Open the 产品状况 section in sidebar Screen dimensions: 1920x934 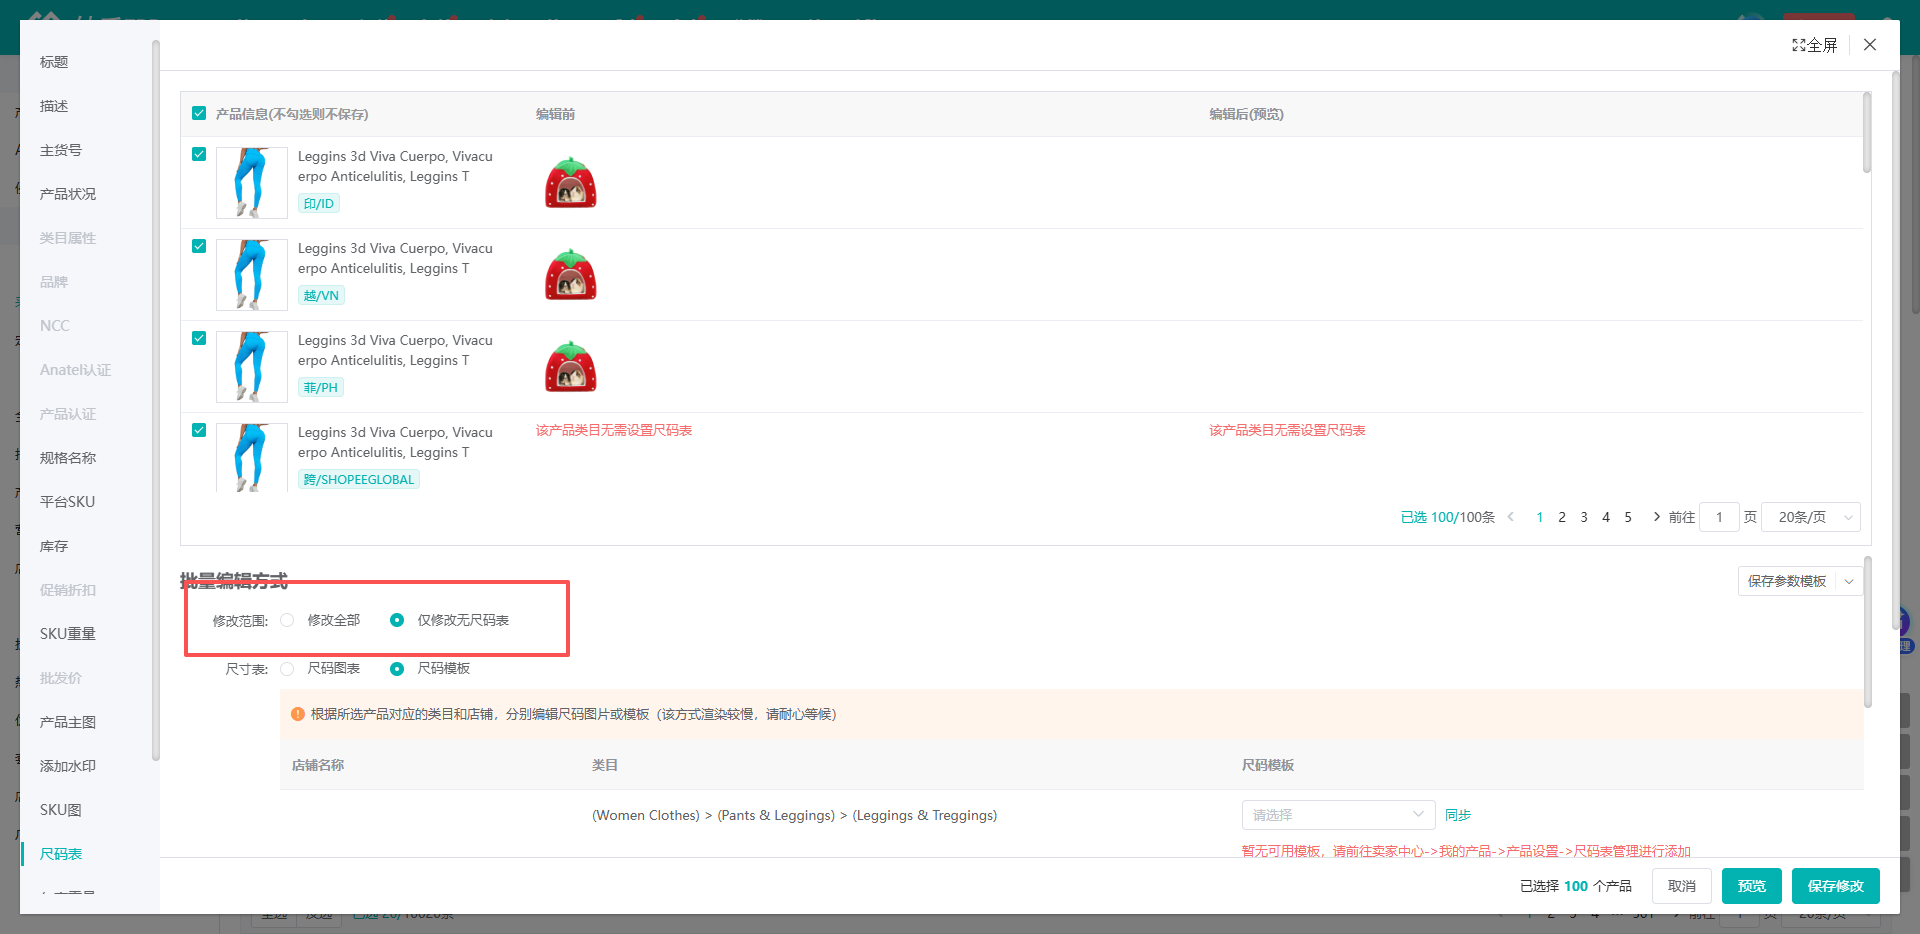click(68, 194)
